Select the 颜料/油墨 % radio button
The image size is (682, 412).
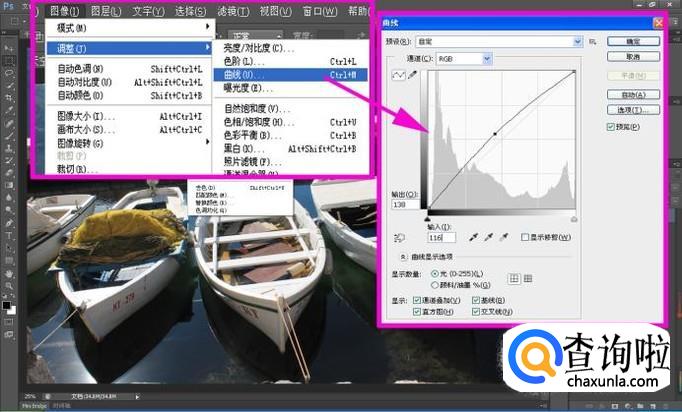[x=435, y=285]
